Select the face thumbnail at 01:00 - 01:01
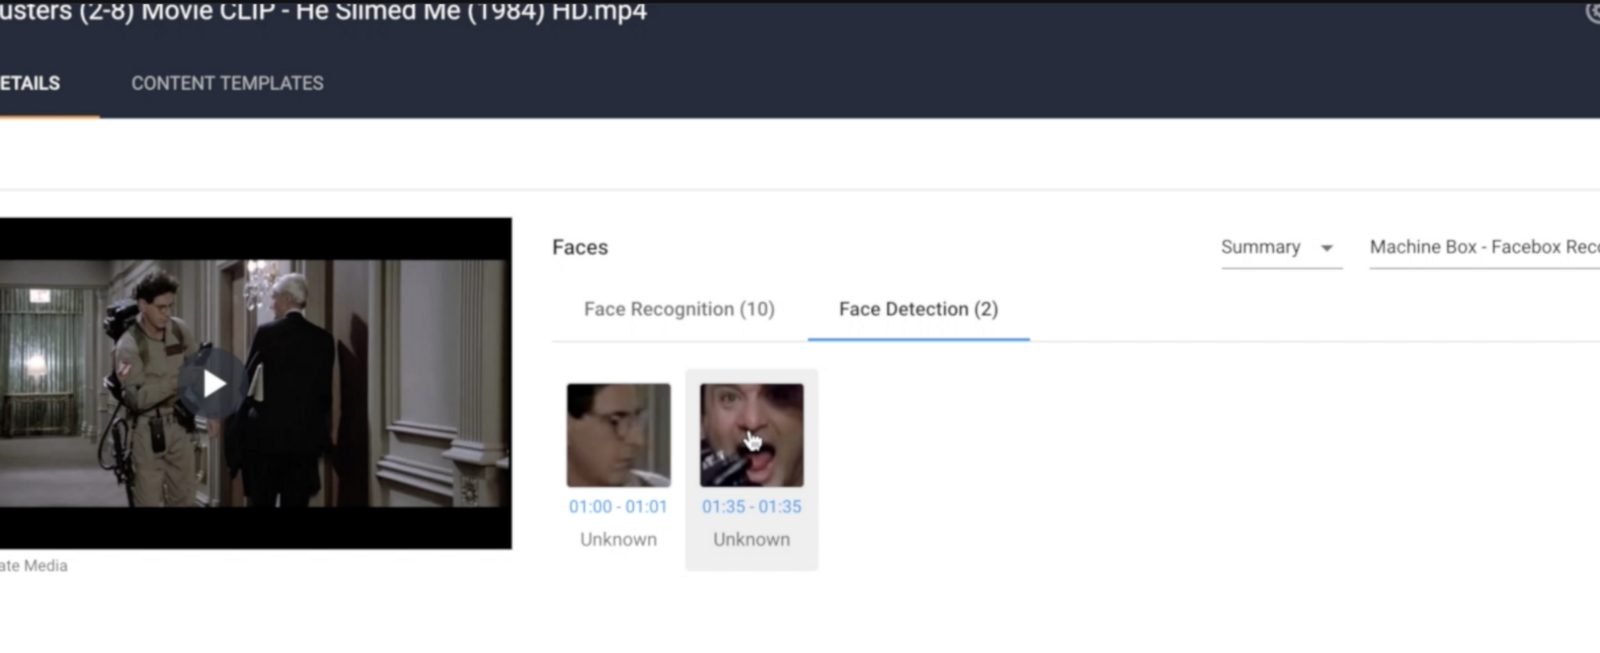Viewport: 1600px width, 653px height. point(619,435)
